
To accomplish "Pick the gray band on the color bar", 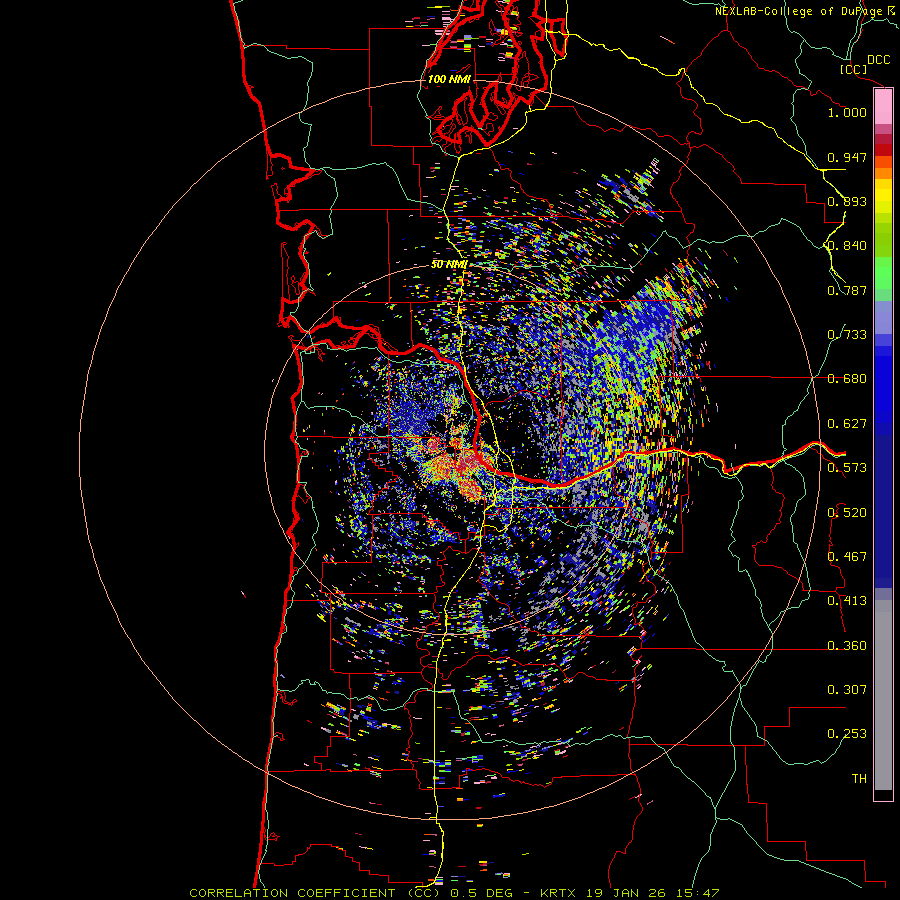I will coord(883,695).
